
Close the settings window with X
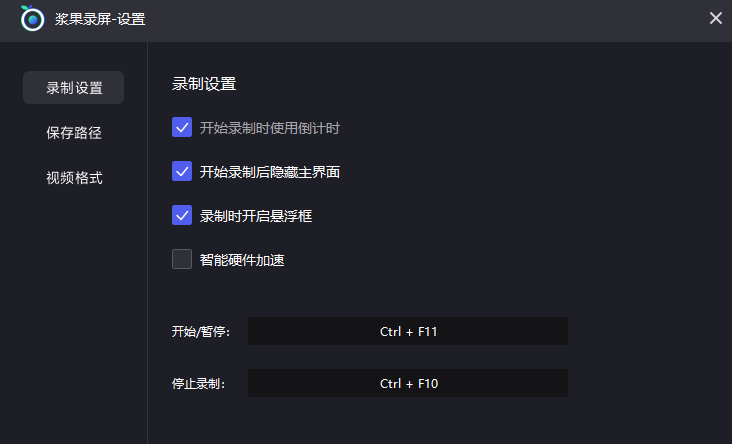point(715,18)
